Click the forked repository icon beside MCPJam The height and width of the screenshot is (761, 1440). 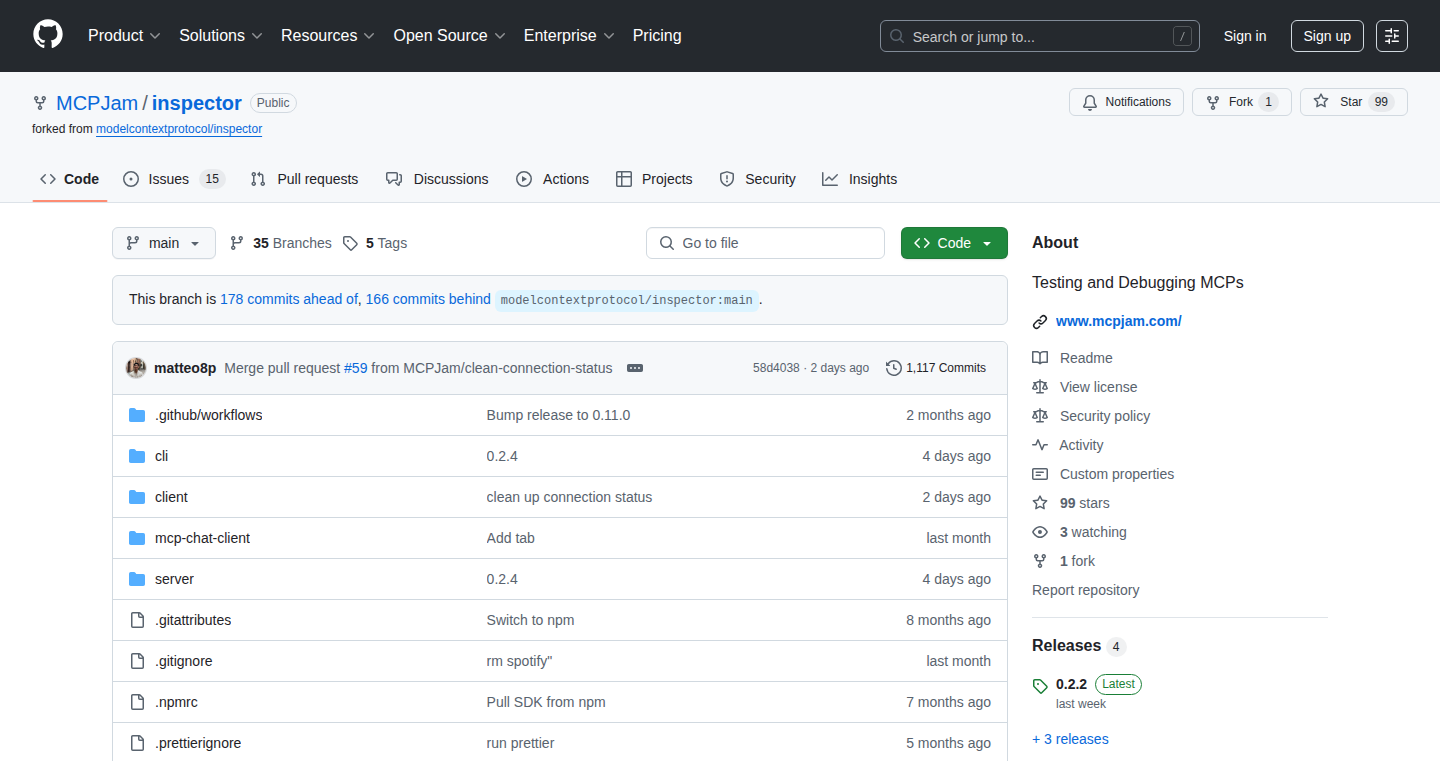40,103
